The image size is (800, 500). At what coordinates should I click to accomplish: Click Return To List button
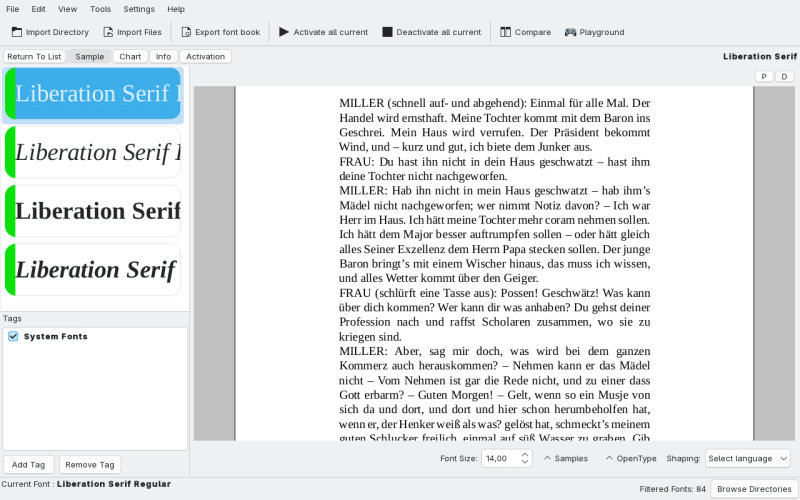34,57
